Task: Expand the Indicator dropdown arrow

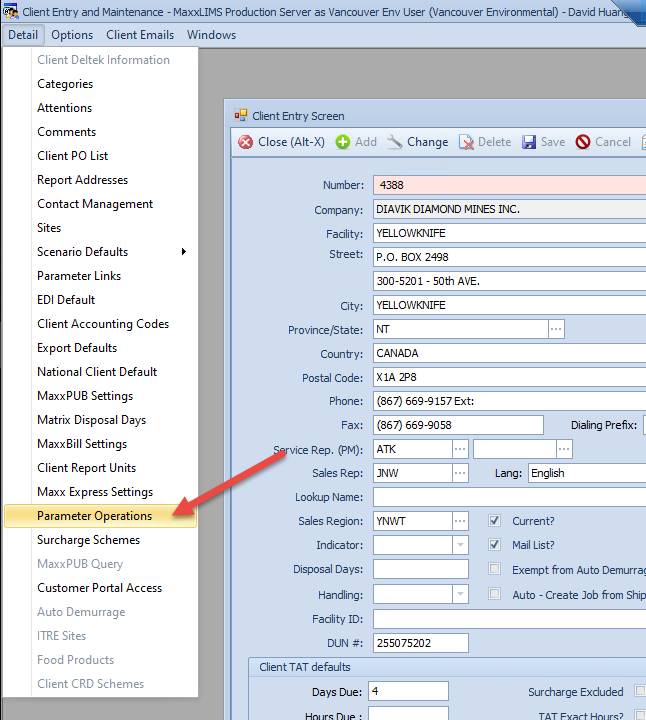Action: [x=460, y=545]
